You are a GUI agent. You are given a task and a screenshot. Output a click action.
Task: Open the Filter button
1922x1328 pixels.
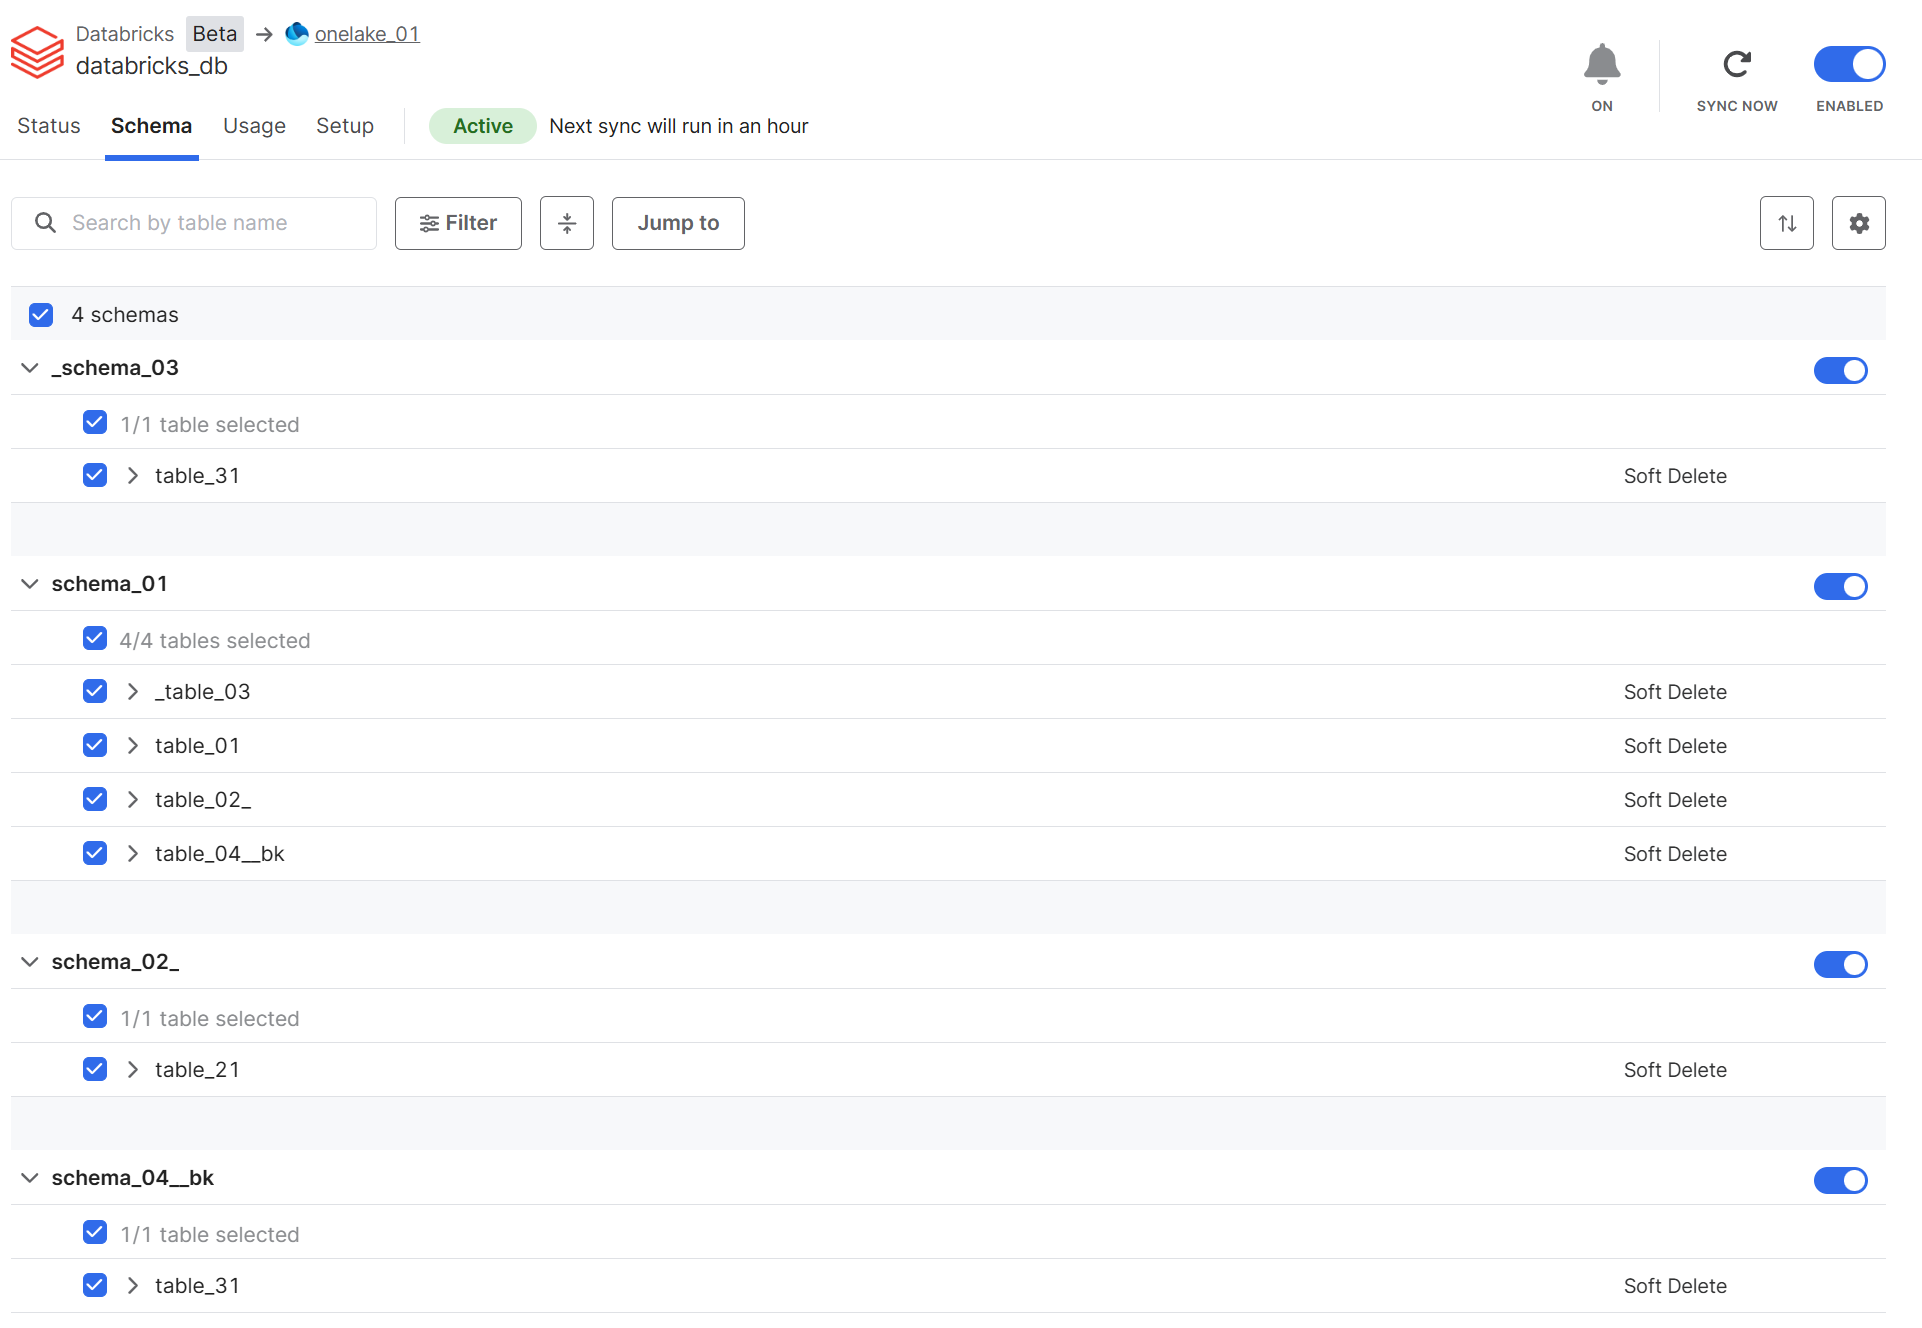click(x=458, y=223)
